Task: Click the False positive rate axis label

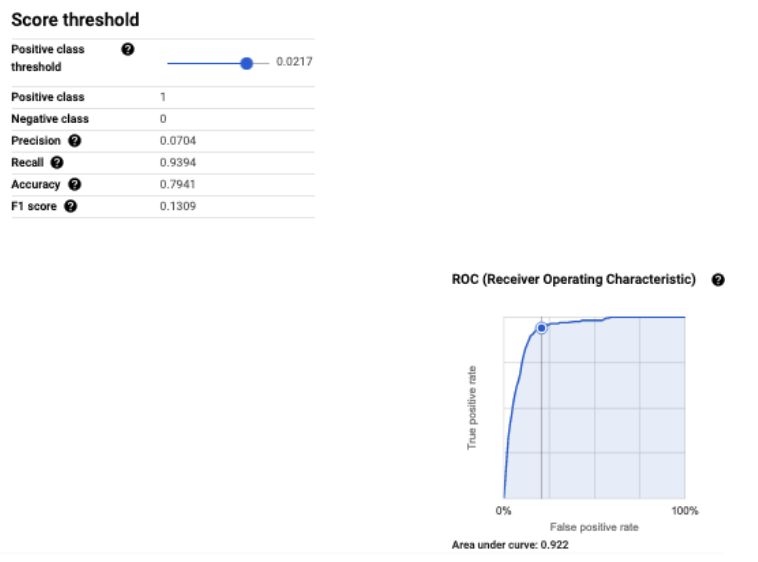Action: click(594, 527)
